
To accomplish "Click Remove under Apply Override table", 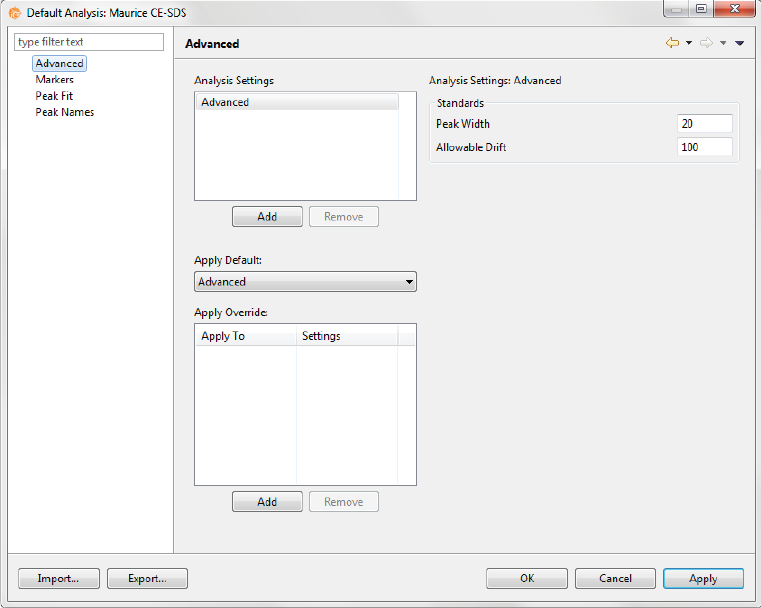I will tap(344, 502).
